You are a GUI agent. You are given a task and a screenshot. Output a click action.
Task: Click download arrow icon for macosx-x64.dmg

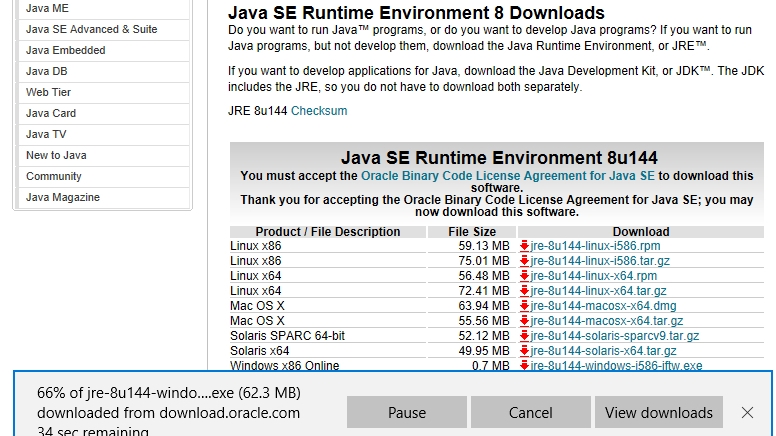coord(524,306)
